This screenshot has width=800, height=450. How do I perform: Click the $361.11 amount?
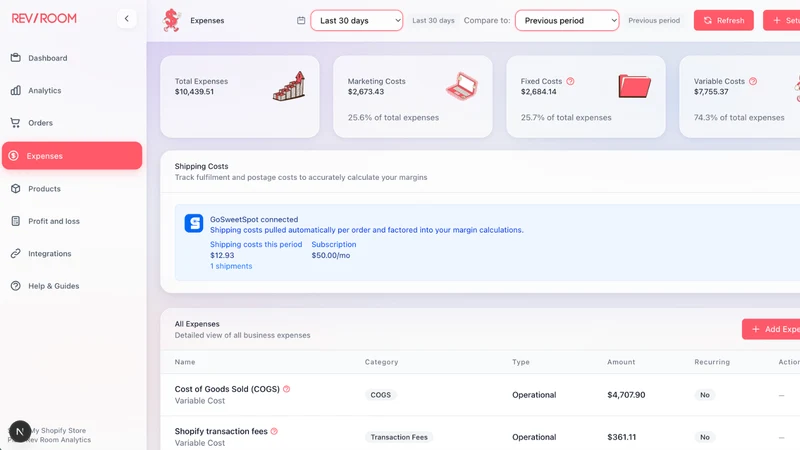[621, 437]
